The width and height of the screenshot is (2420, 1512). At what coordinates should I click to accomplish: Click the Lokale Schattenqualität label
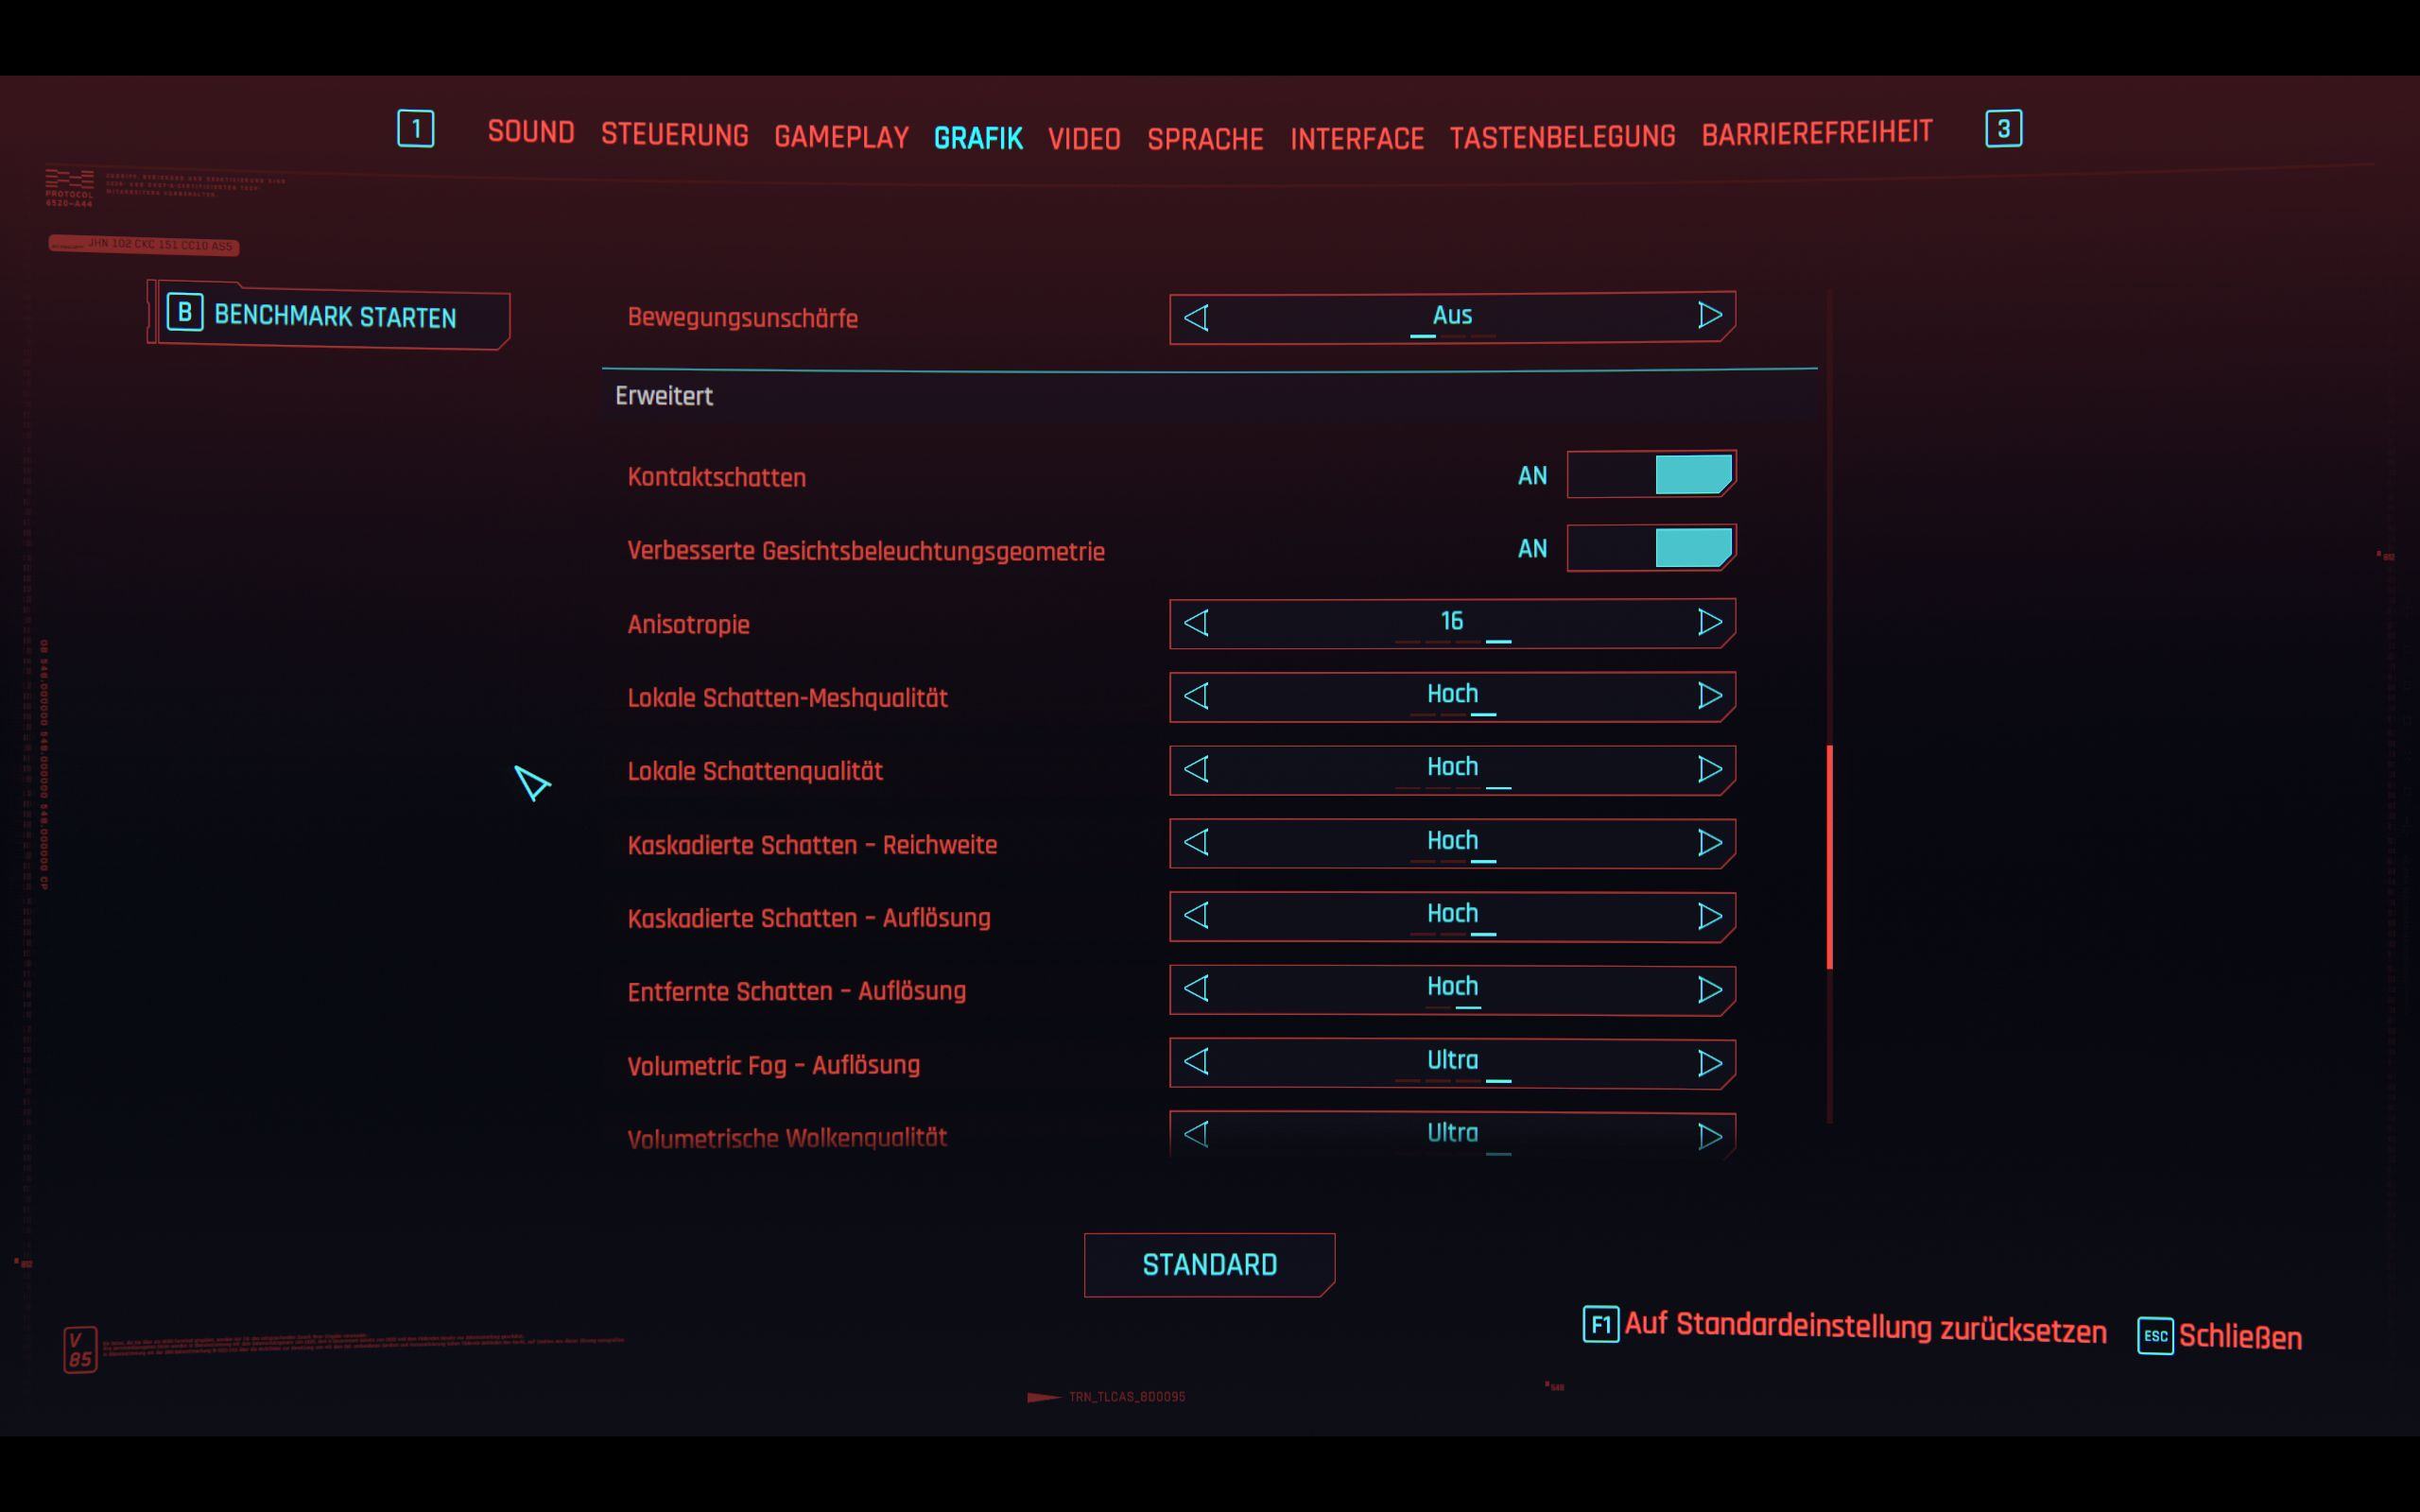pyautogui.click(x=755, y=771)
